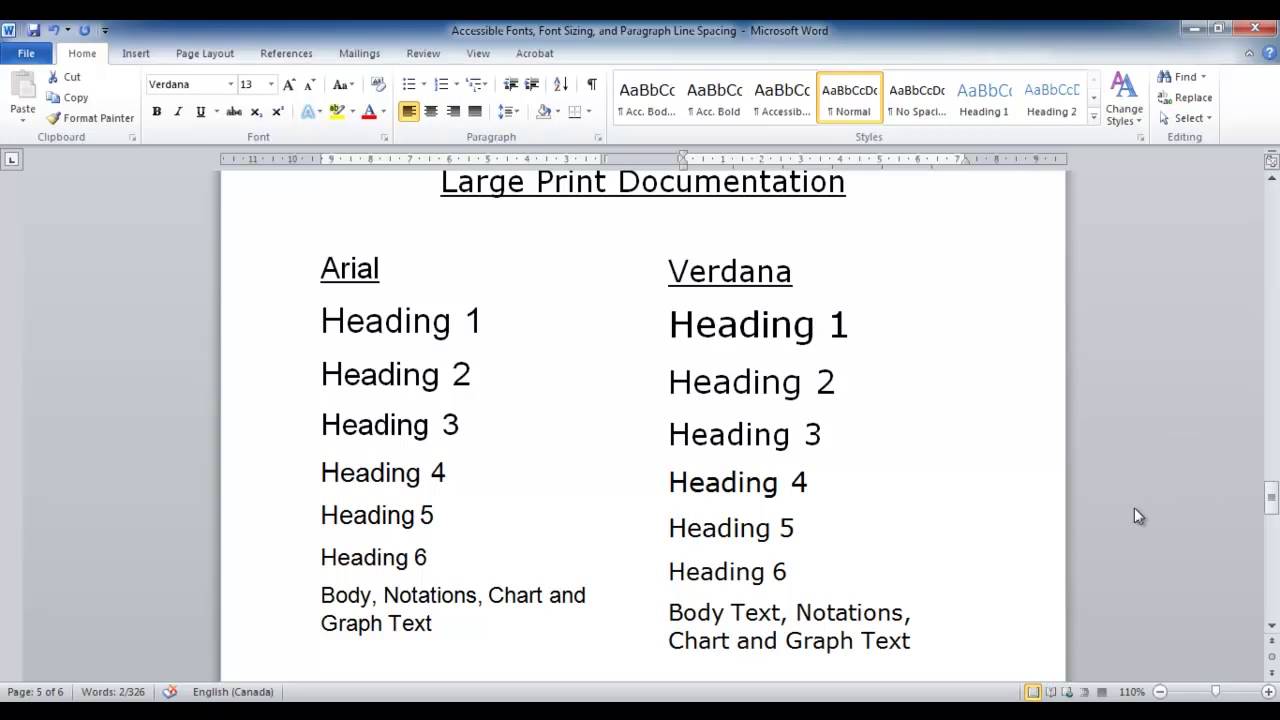Apply subscript formatting
Screen dimensions: 1280x720
tap(256, 112)
